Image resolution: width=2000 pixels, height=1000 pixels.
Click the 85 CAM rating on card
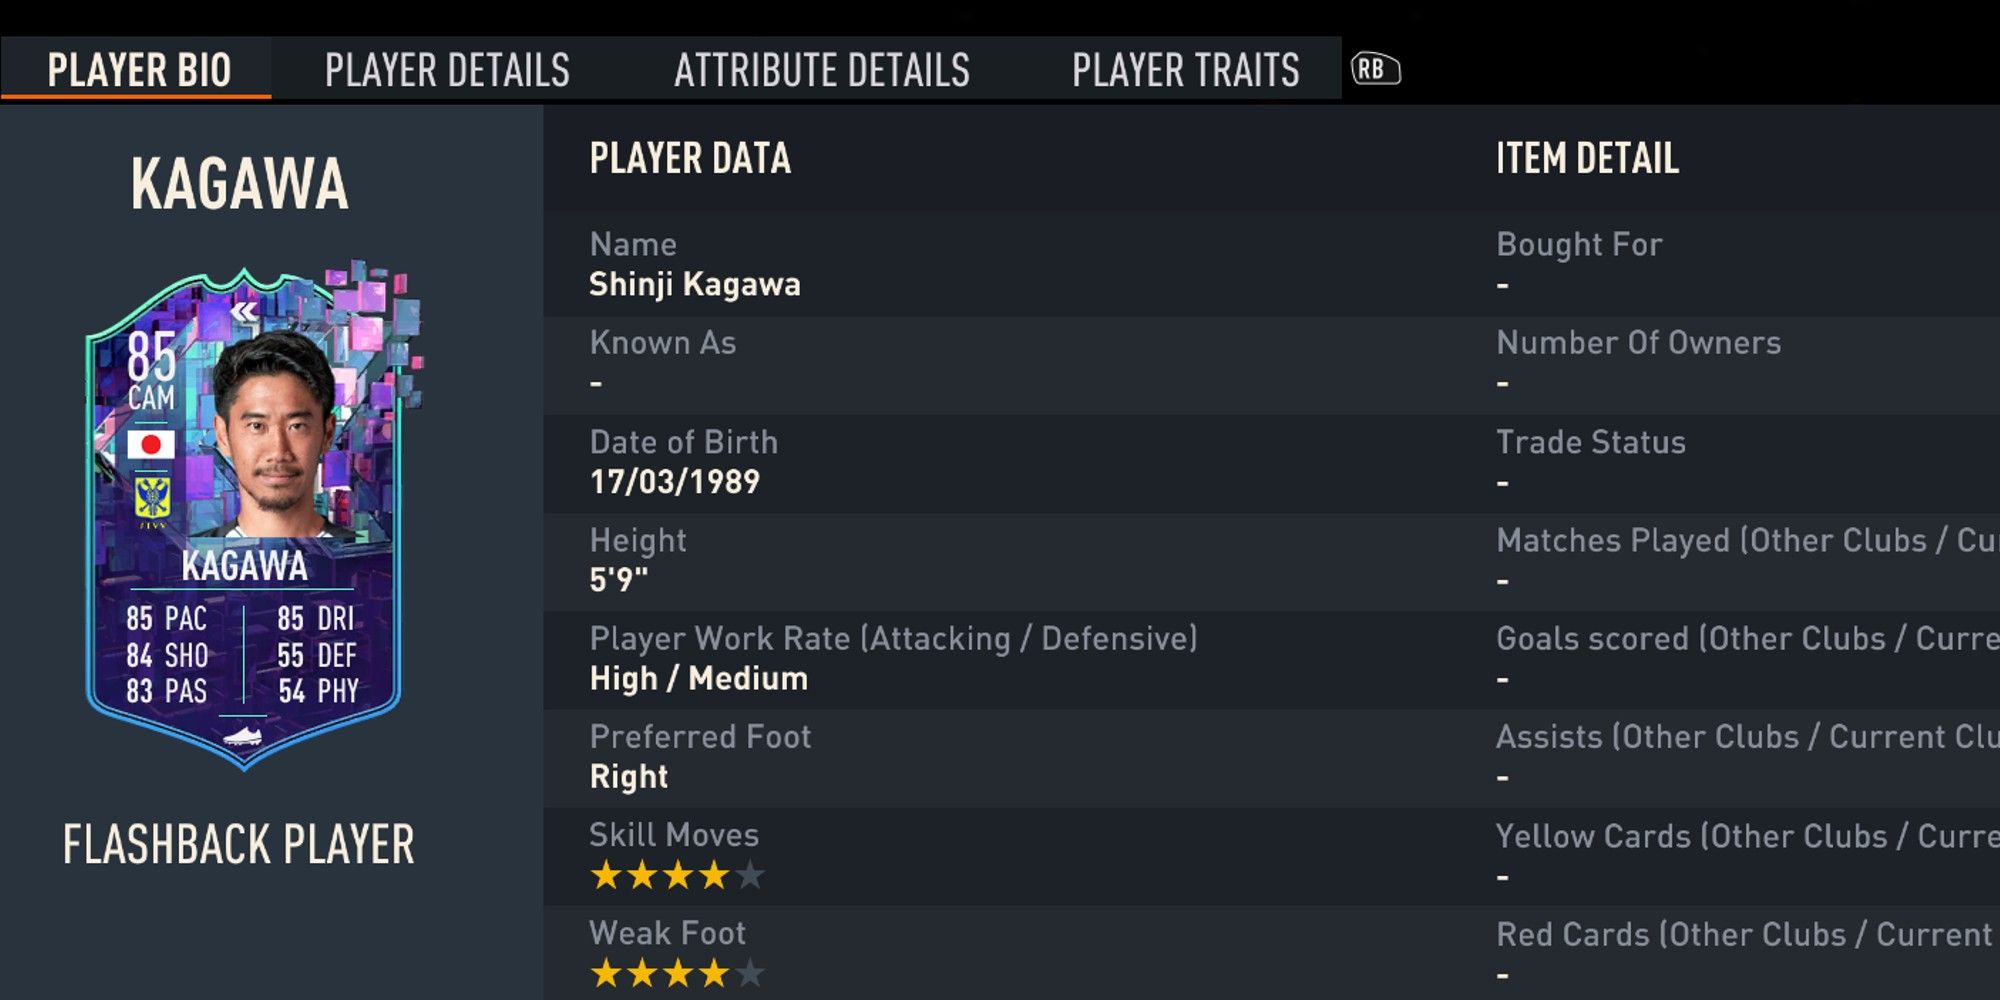pyautogui.click(x=151, y=371)
